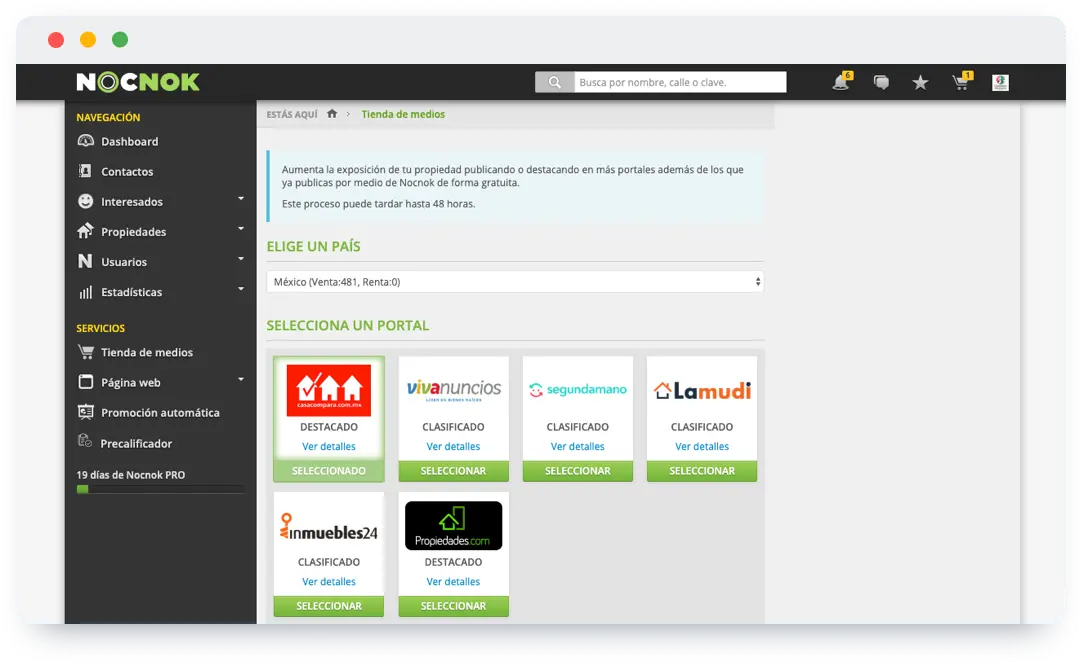This screenshot has height=664, width=1082.
Task: Click the inmuebles24 portal logo
Action: [328, 527]
